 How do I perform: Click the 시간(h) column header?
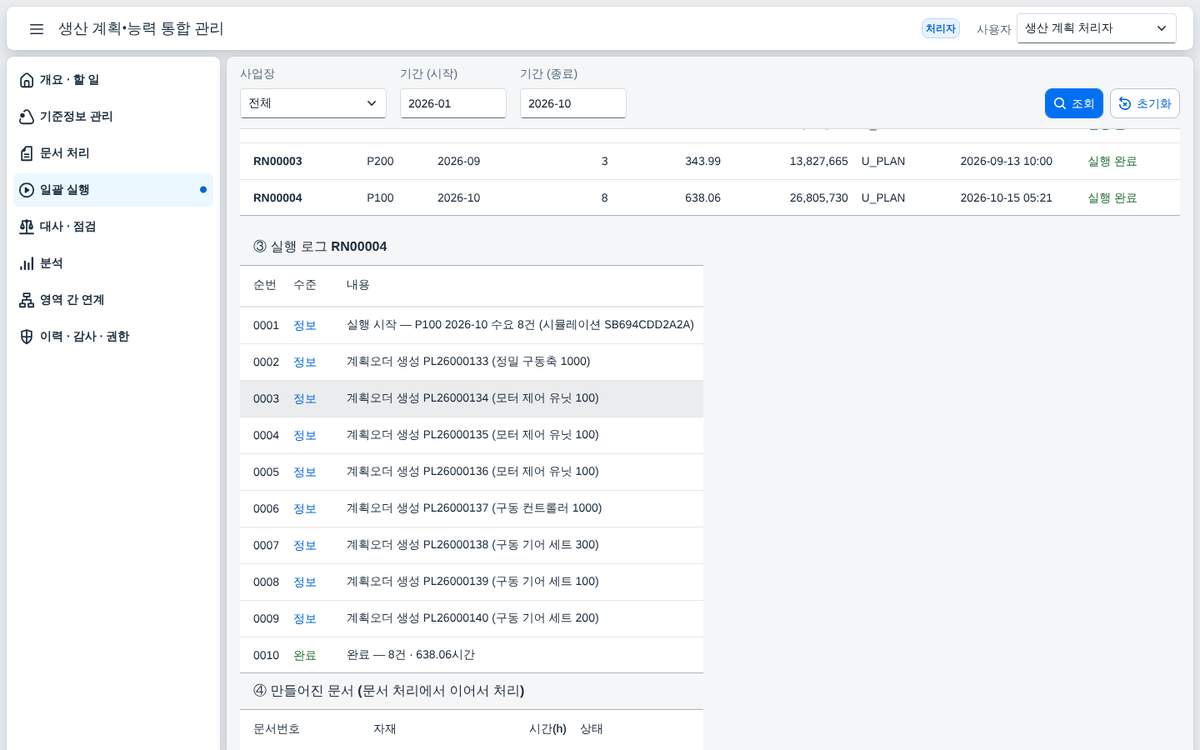click(547, 729)
